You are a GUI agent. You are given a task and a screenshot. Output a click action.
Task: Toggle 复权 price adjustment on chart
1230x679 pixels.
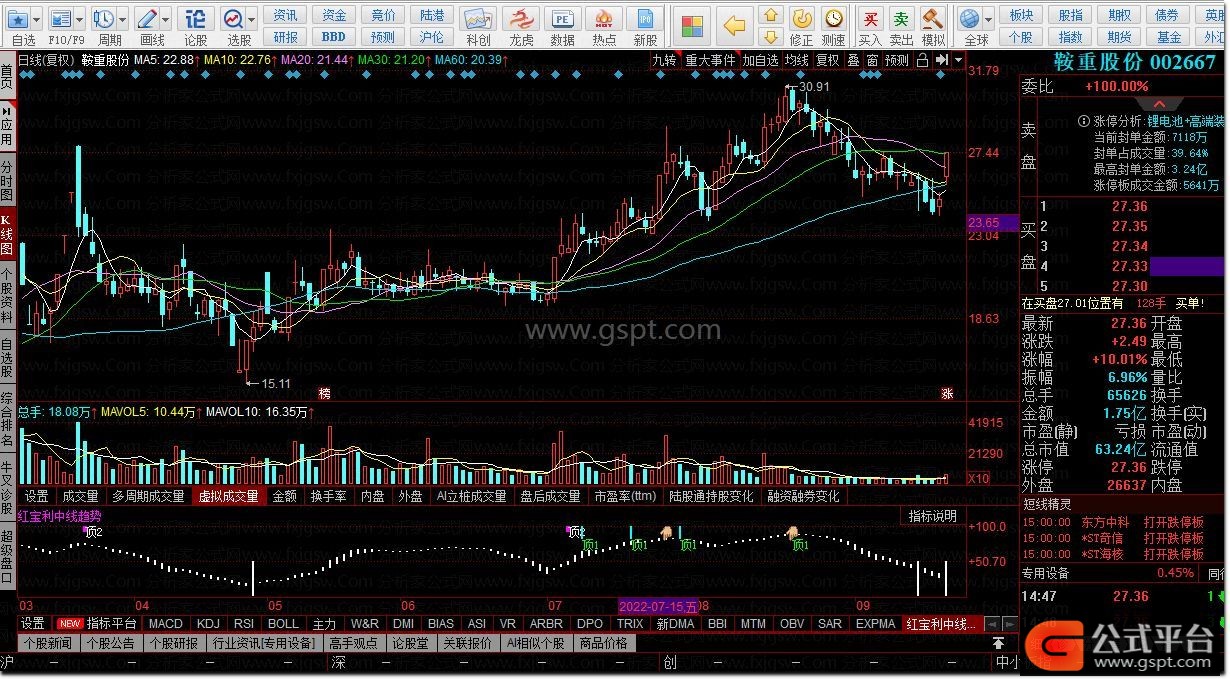coord(828,60)
